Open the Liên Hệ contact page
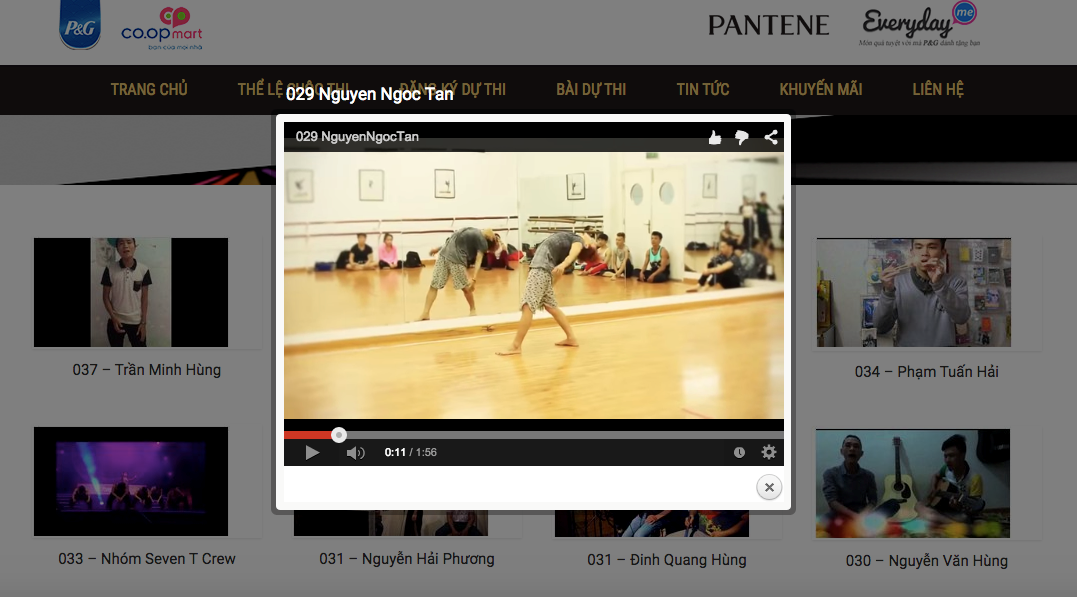Screen dimensions: 1077x597 (938, 90)
